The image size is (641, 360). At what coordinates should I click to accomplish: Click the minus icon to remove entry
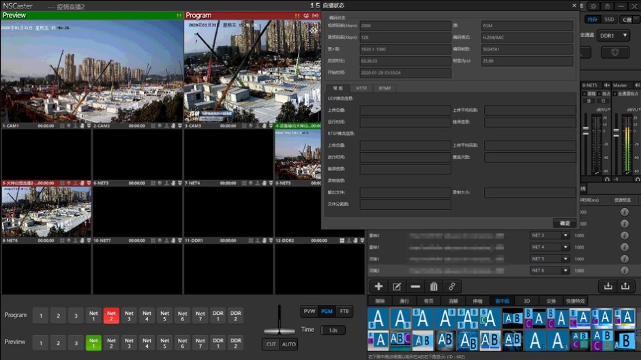point(415,286)
